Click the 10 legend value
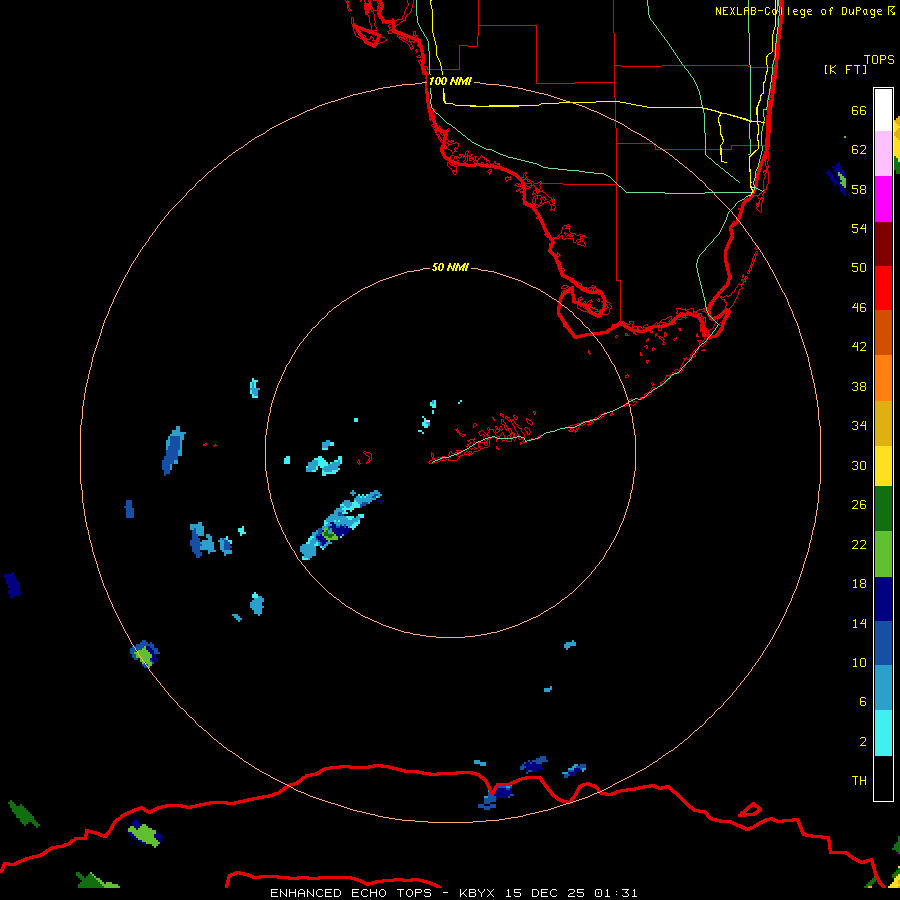This screenshot has width=900, height=900. 859,662
